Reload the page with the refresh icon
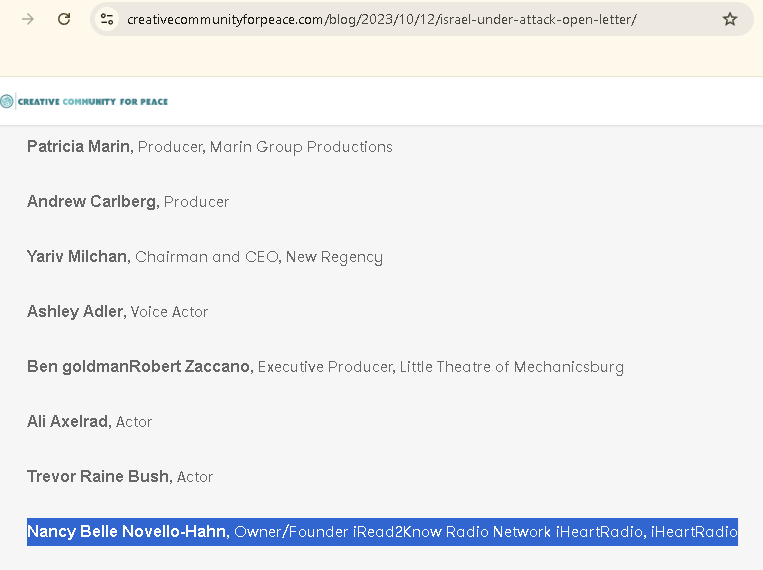The width and height of the screenshot is (763, 570). pos(64,19)
